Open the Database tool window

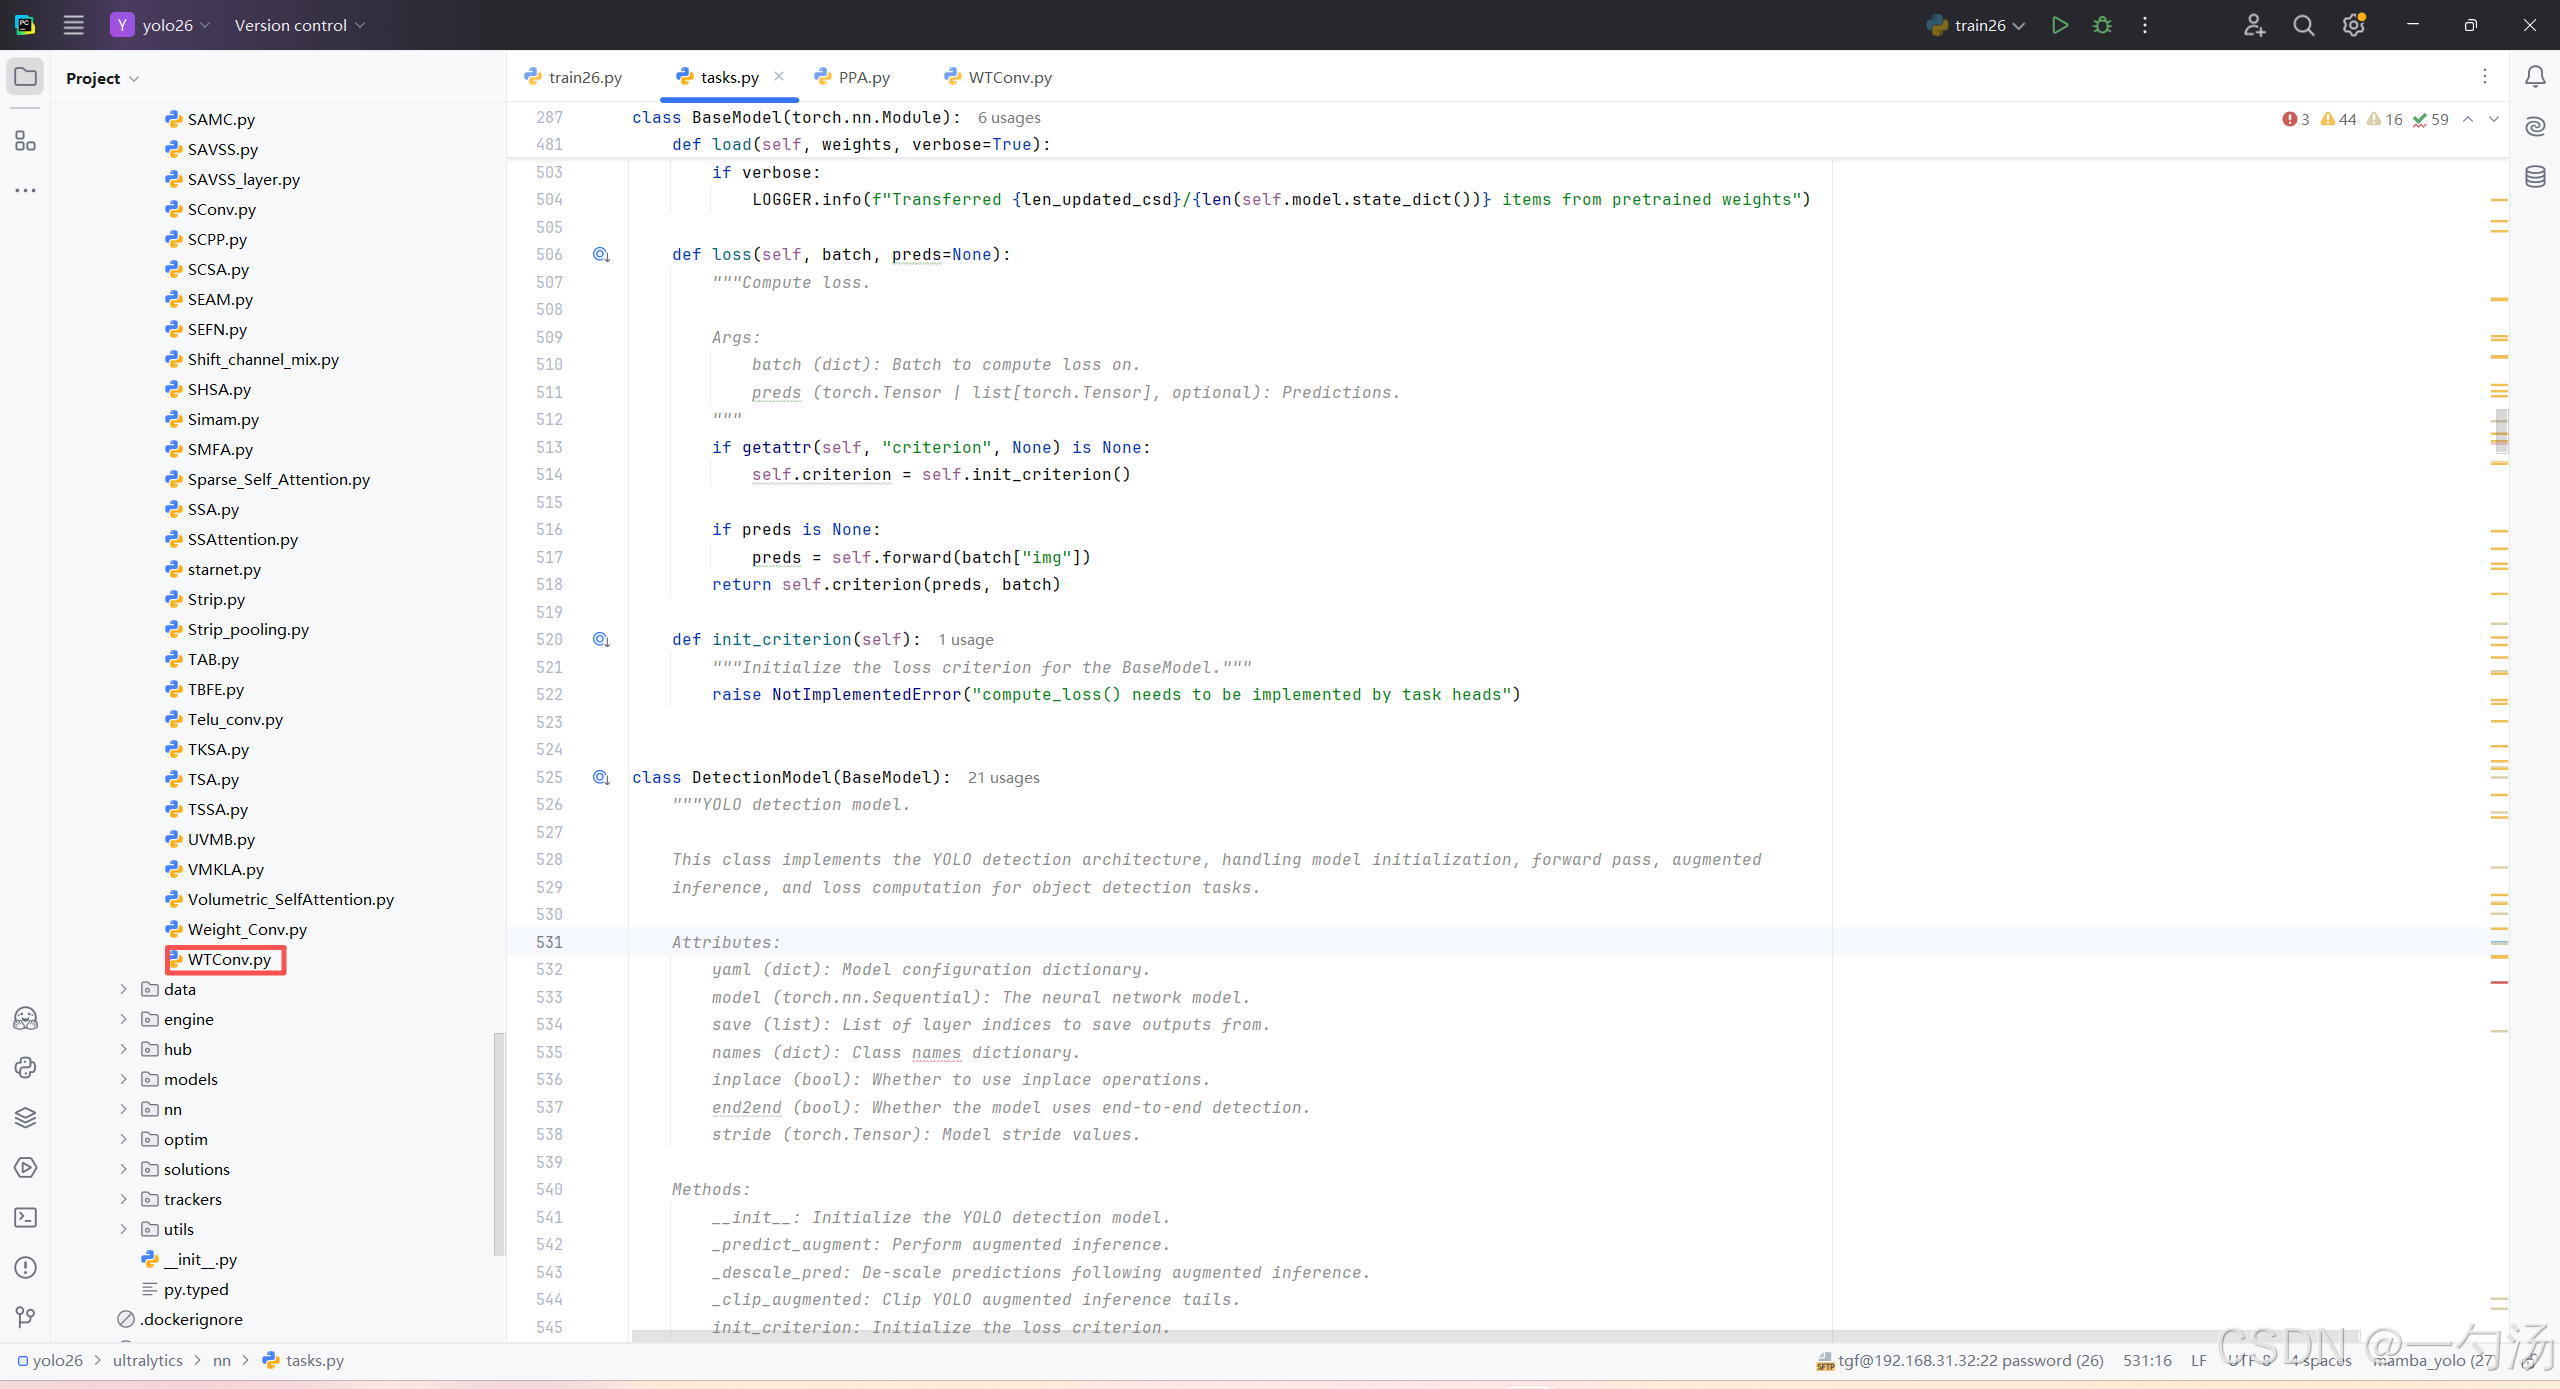(2535, 177)
